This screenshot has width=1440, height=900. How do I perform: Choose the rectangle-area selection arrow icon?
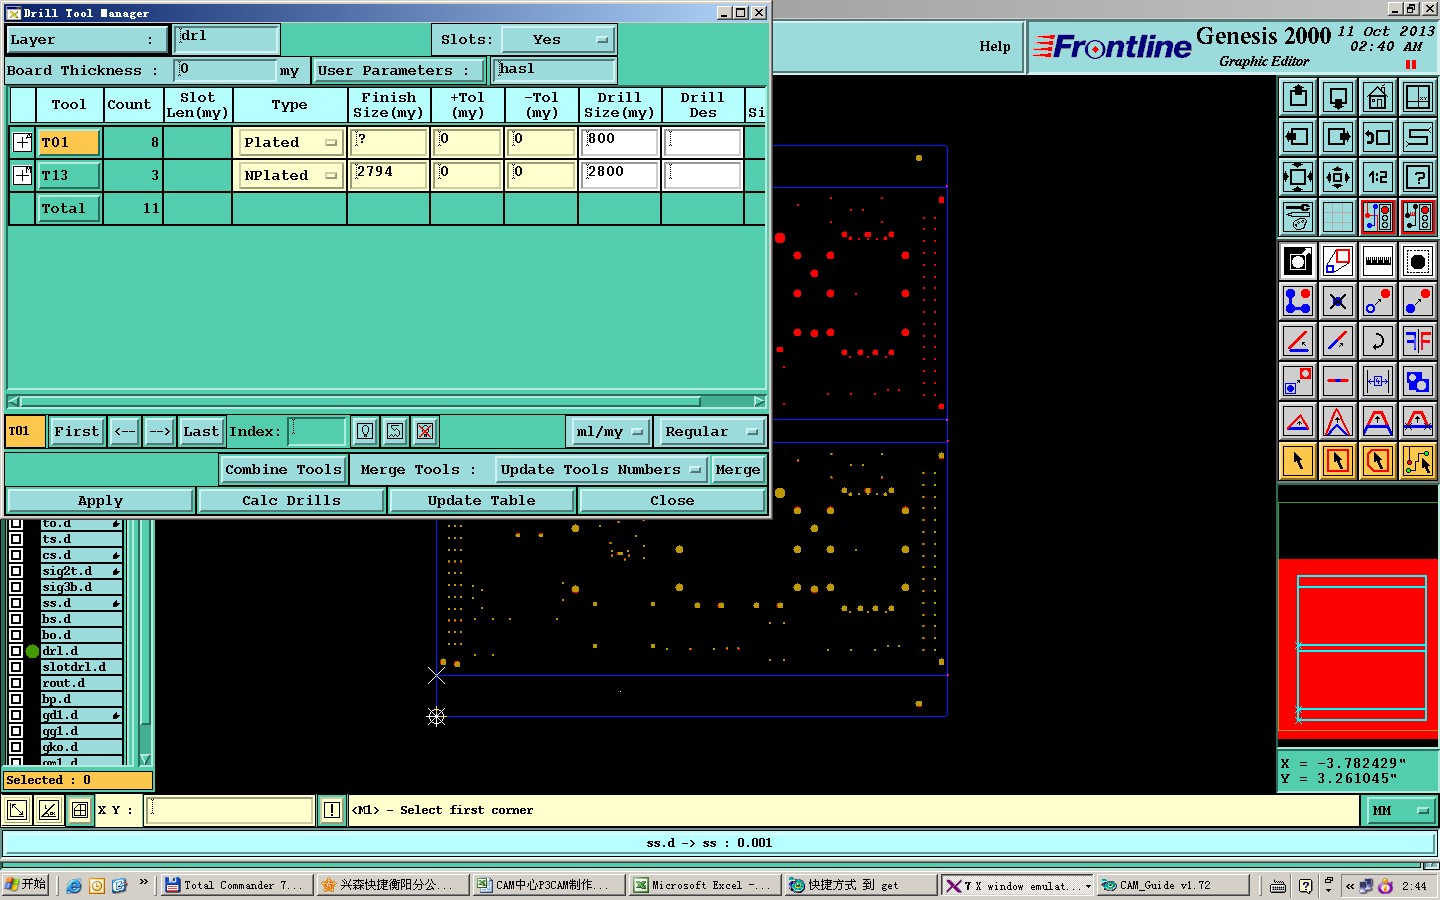(1337, 461)
